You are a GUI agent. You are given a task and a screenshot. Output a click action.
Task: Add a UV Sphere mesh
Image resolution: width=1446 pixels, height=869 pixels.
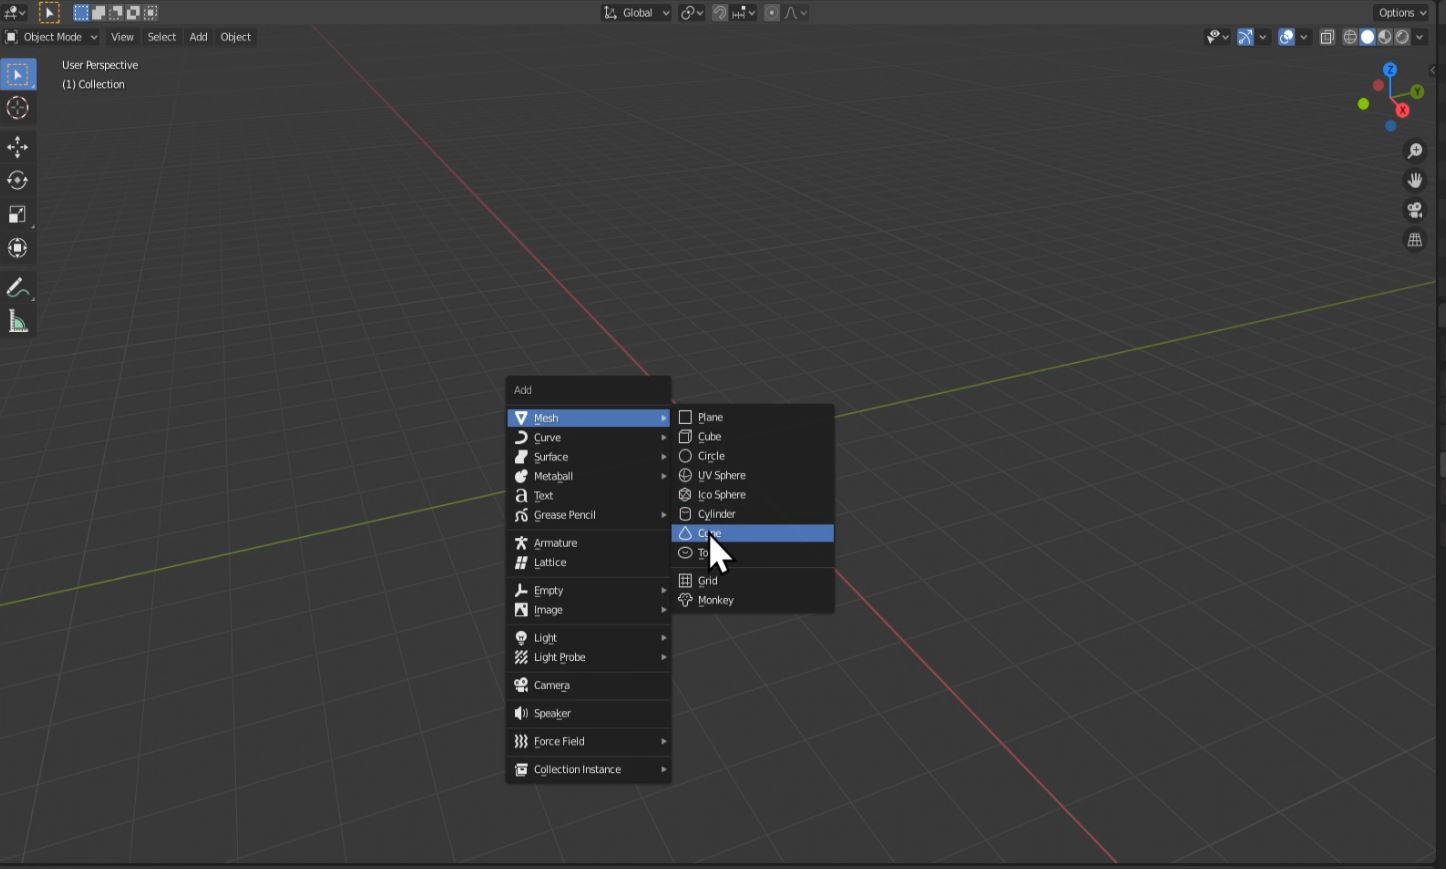(752, 475)
